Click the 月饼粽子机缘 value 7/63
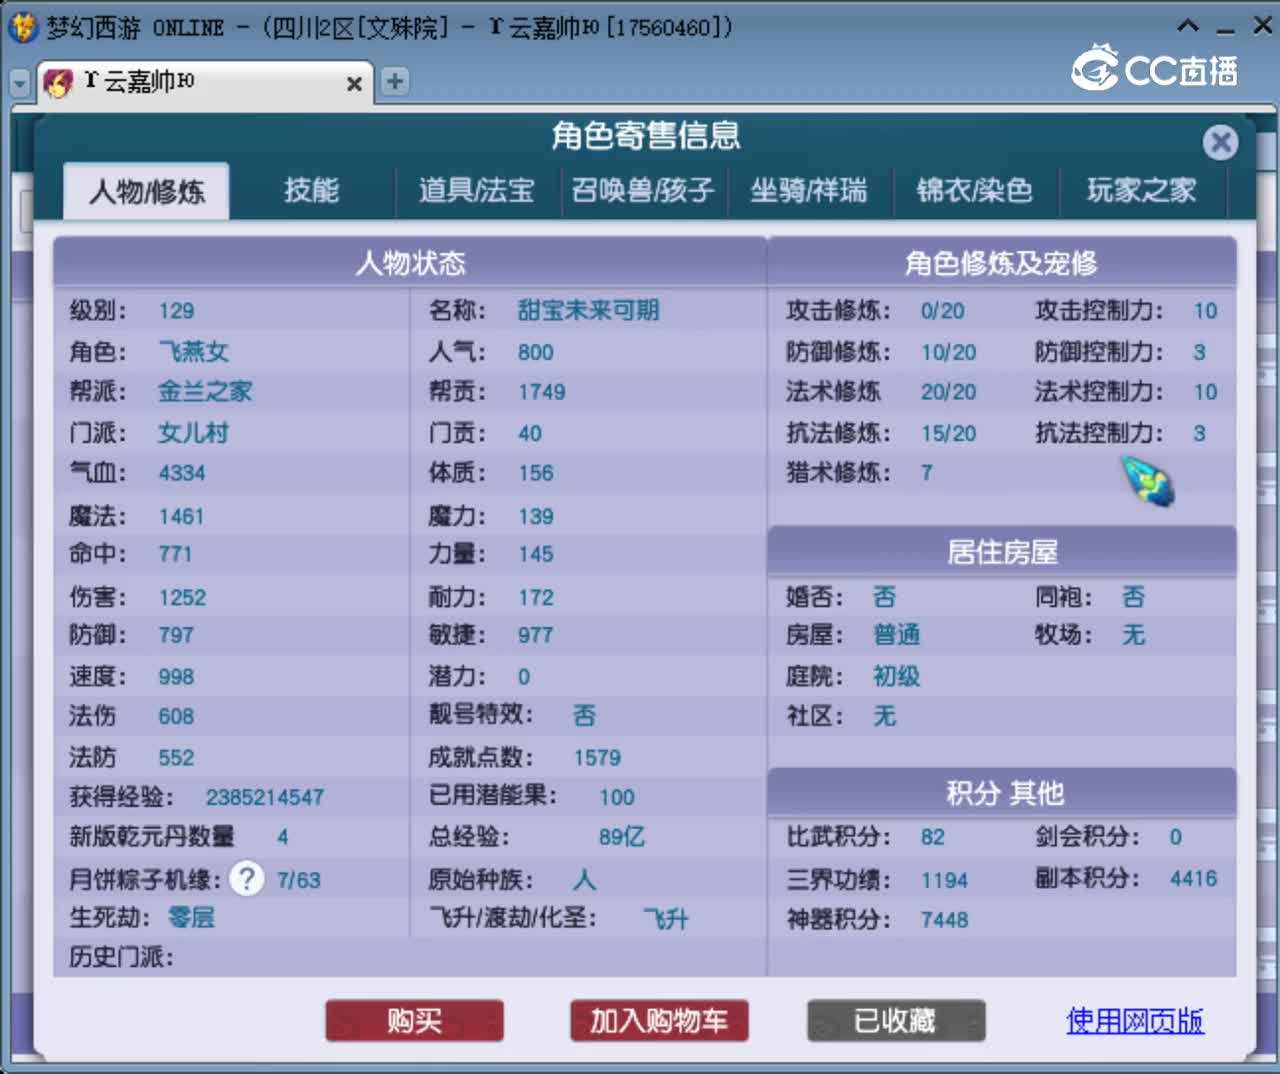The image size is (1280, 1074). pyautogui.click(x=299, y=880)
